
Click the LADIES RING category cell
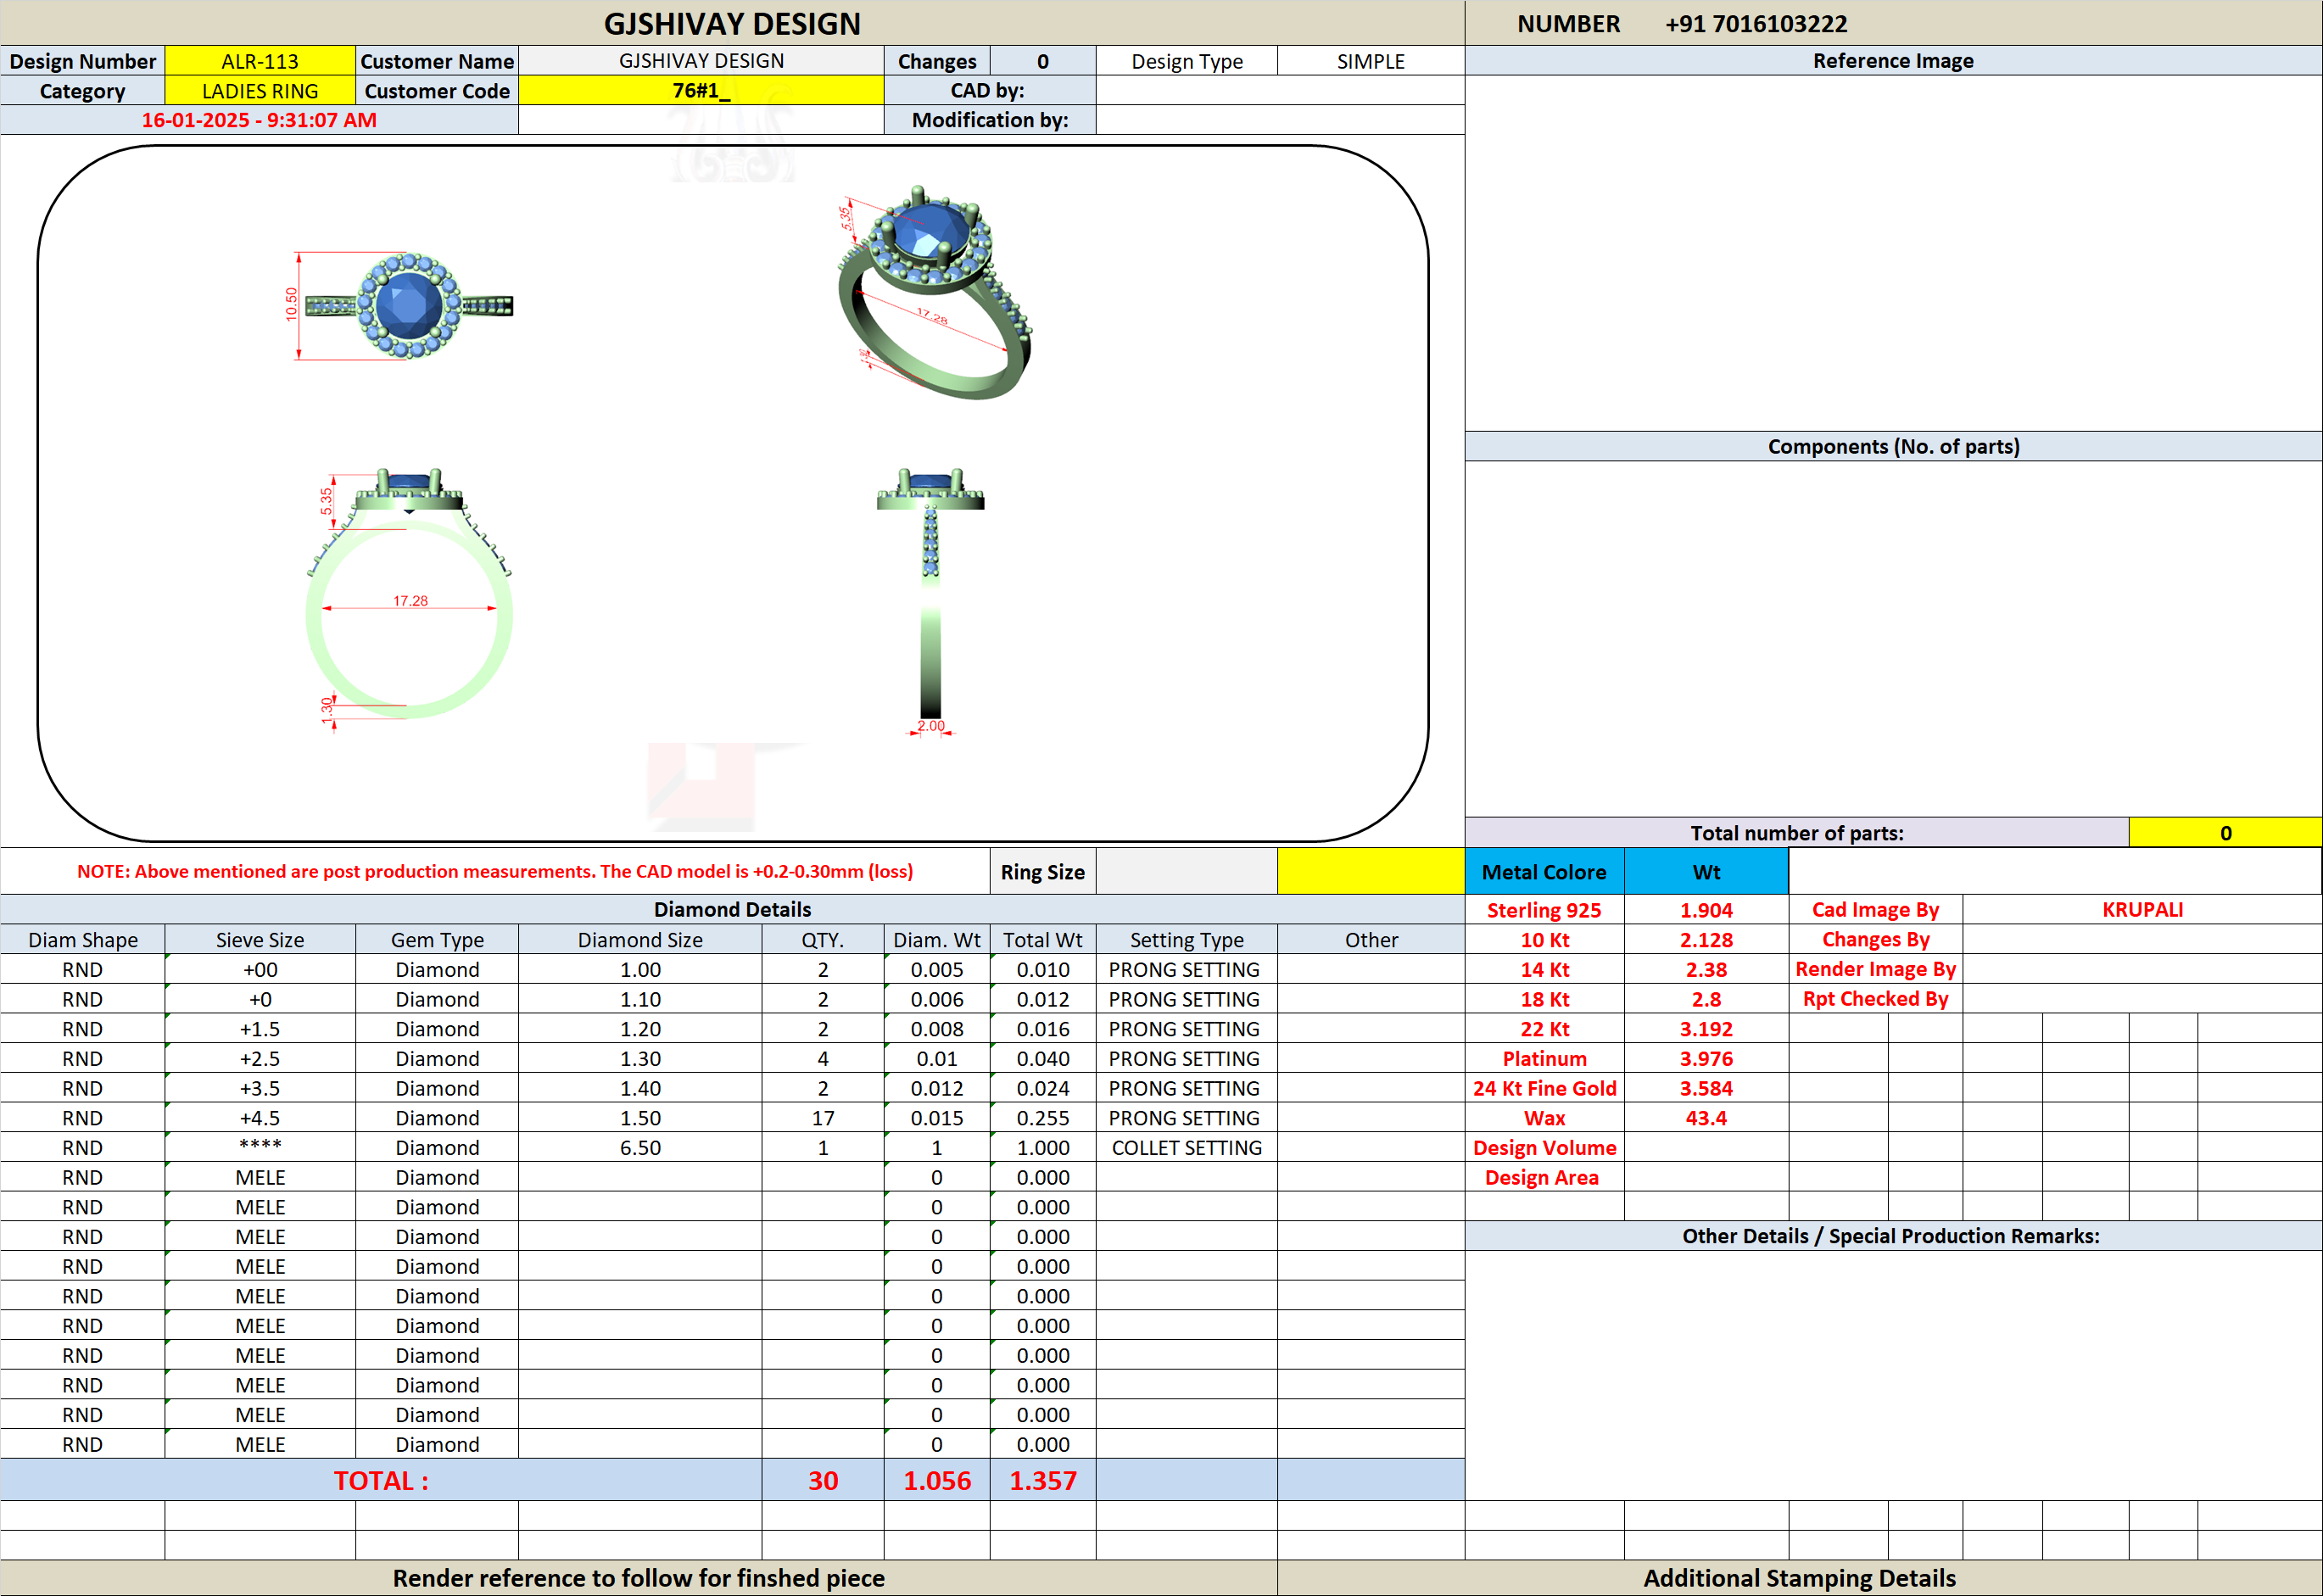point(260,91)
